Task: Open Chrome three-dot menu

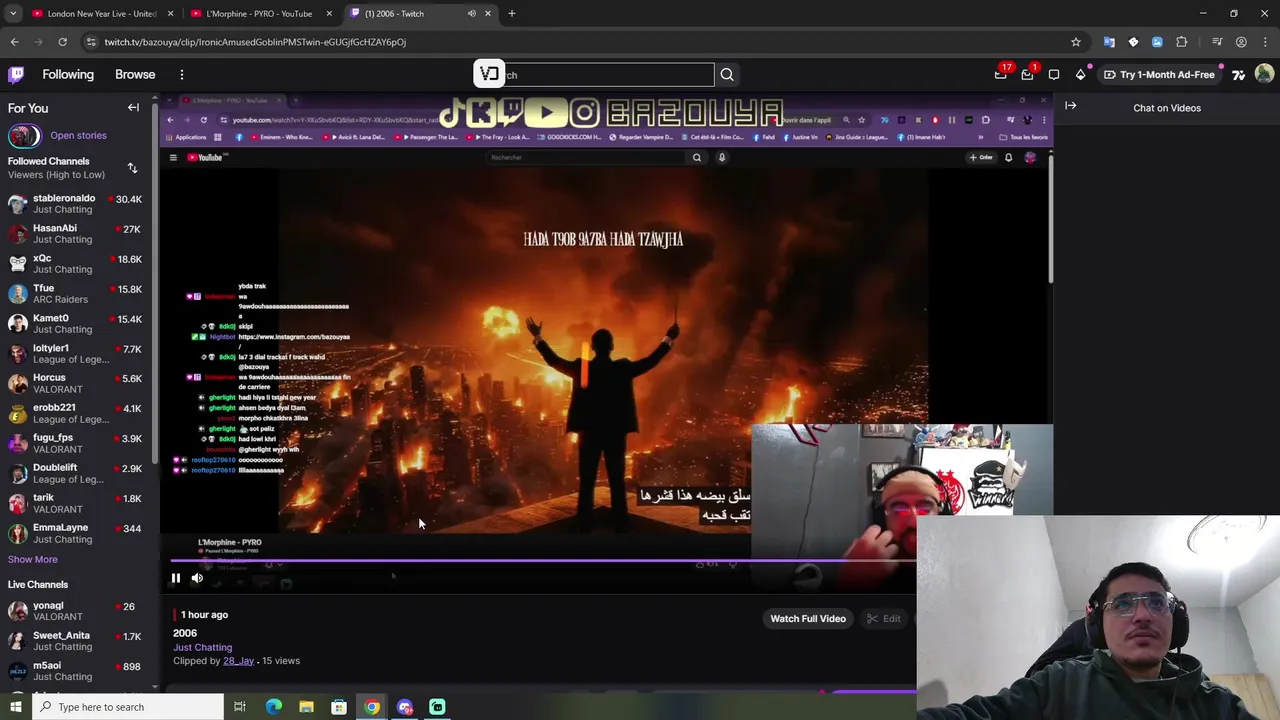Action: [1264, 42]
